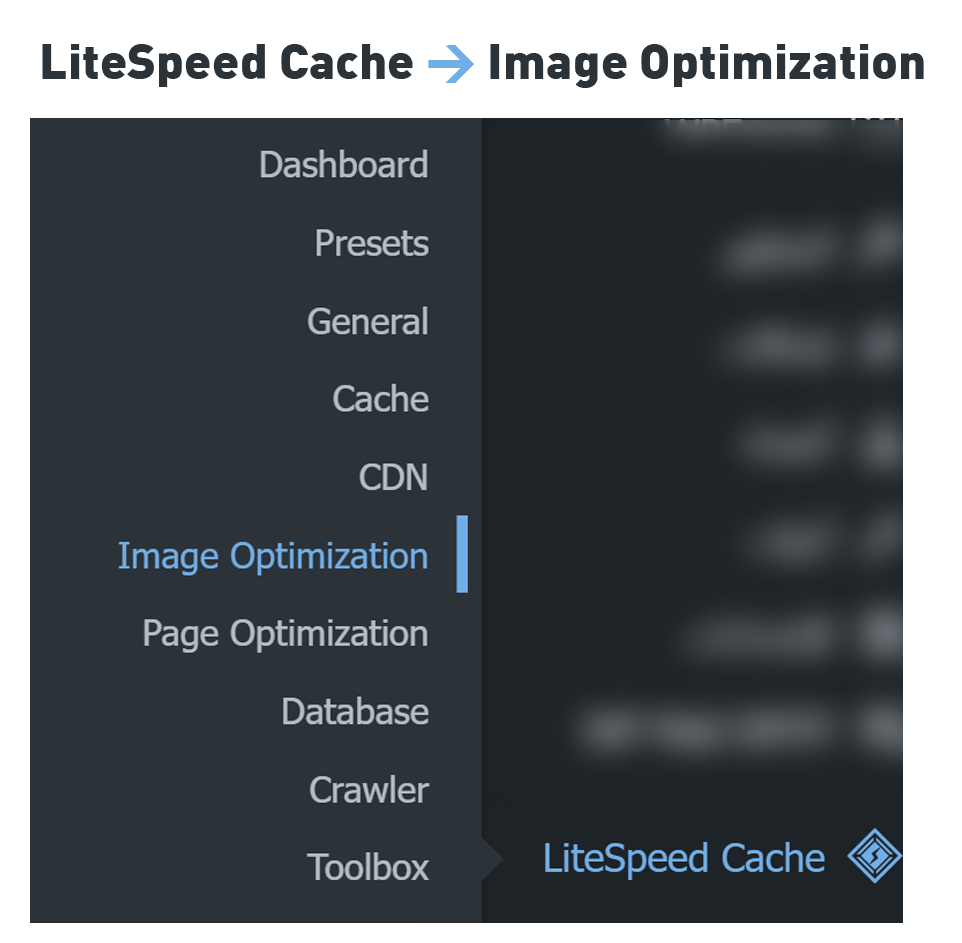Open the Toolbox section

click(x=367, y=868)
